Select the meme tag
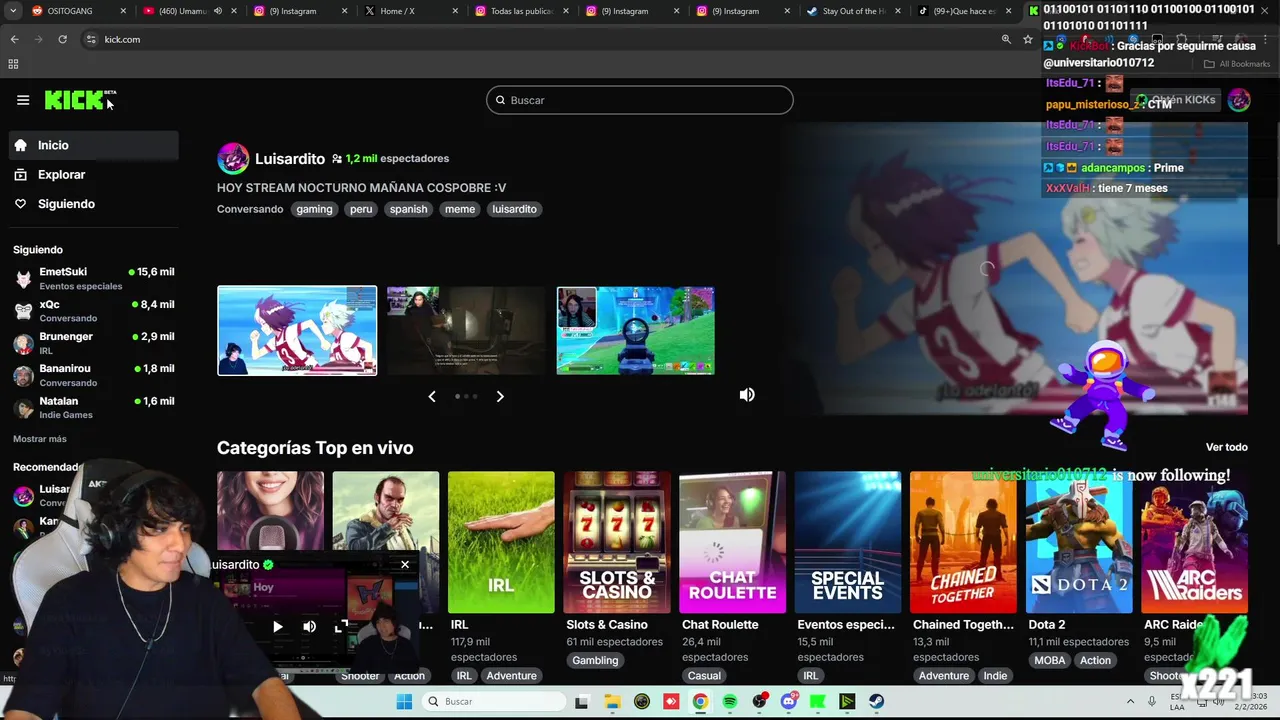Viewport: 1280px width, 720px height. coord(460,209)
